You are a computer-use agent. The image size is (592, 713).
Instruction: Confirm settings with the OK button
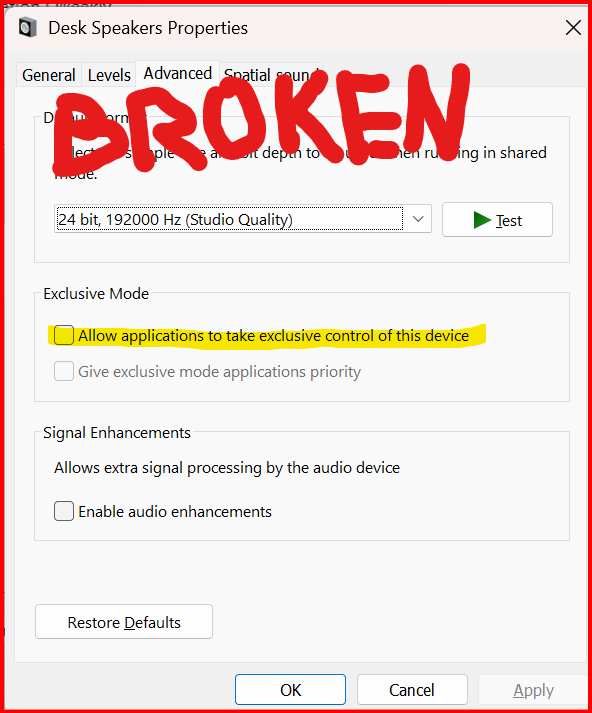(291, 690)
